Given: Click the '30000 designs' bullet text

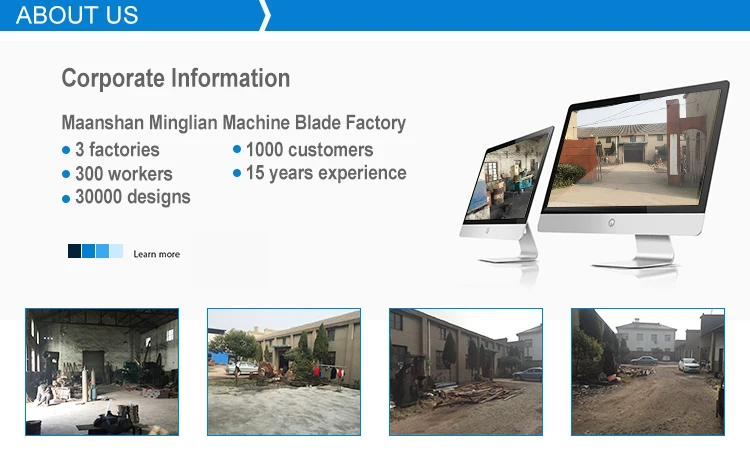Looking at the screenshot, I should coord(132,197).
